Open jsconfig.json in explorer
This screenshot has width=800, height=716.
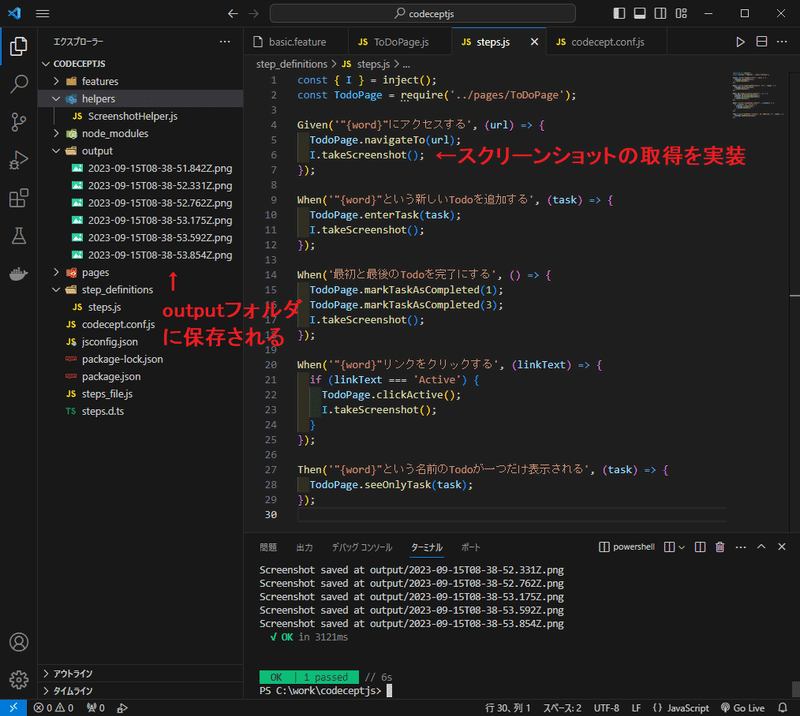[140, 341]
